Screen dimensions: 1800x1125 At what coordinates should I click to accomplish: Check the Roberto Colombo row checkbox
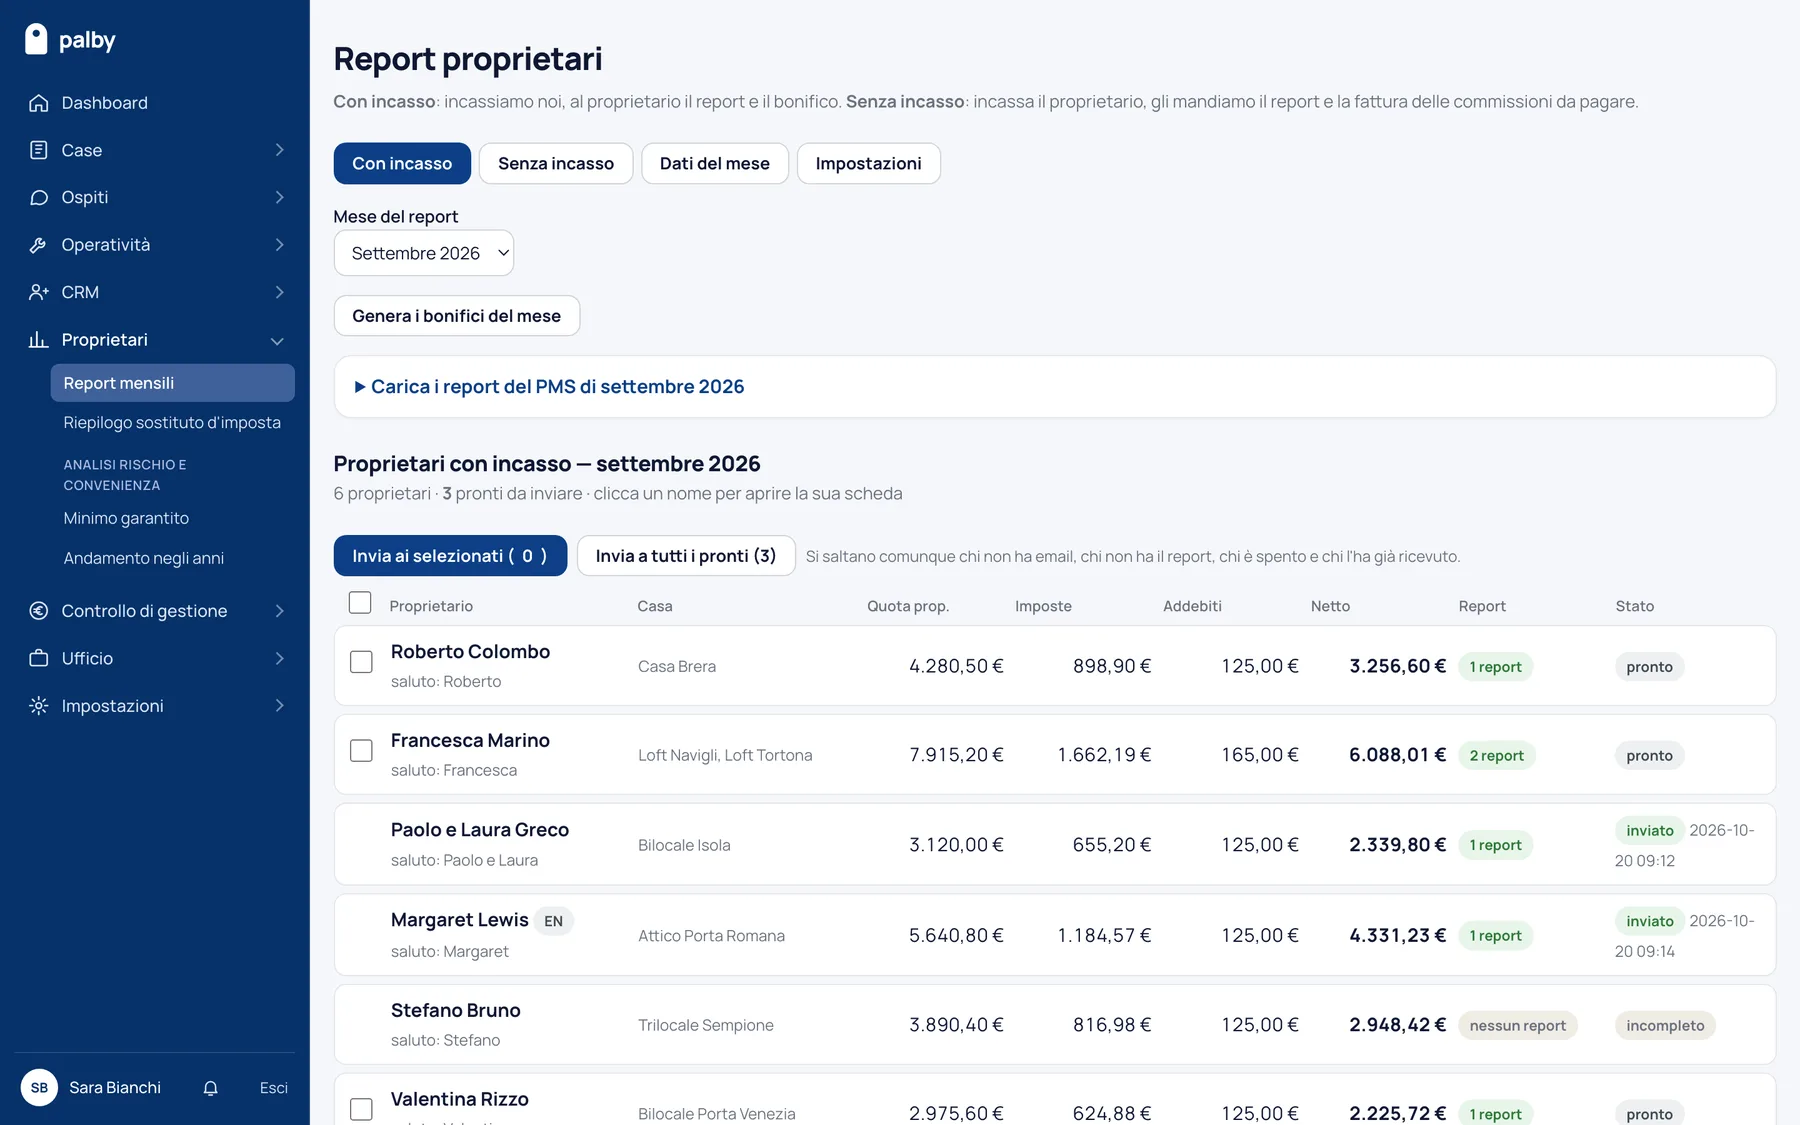361,662
